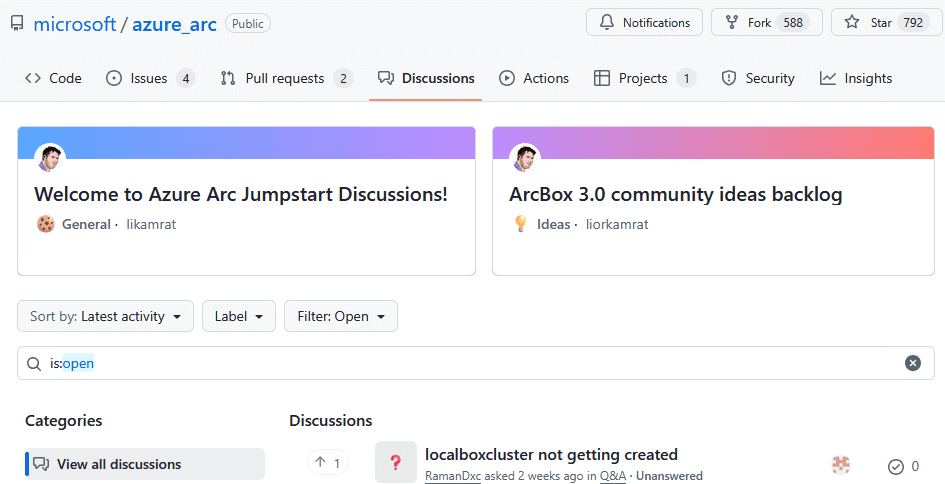Open Welcome to Azure Arc Jumpstart Discussions
This screenshot has height=484, width=945.
point(240,194)
